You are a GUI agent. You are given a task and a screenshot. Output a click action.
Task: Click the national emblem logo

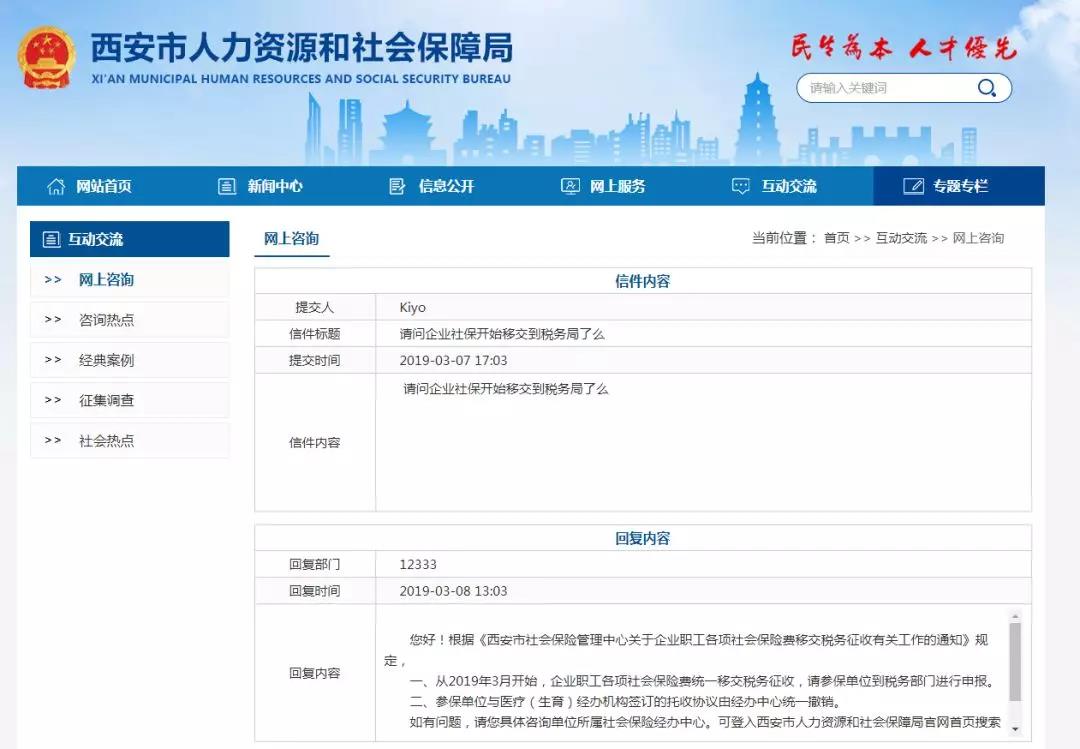pyautogui.click(x=46, y=58)
